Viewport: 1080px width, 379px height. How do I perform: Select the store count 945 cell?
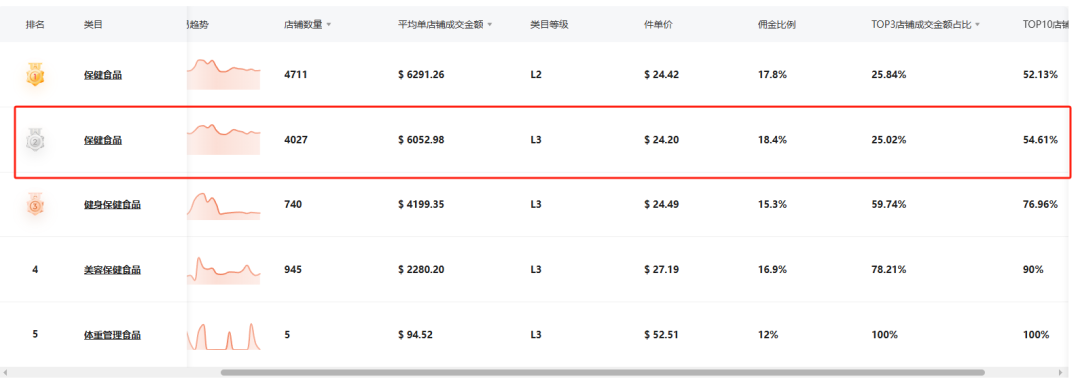tap(293, 270)
